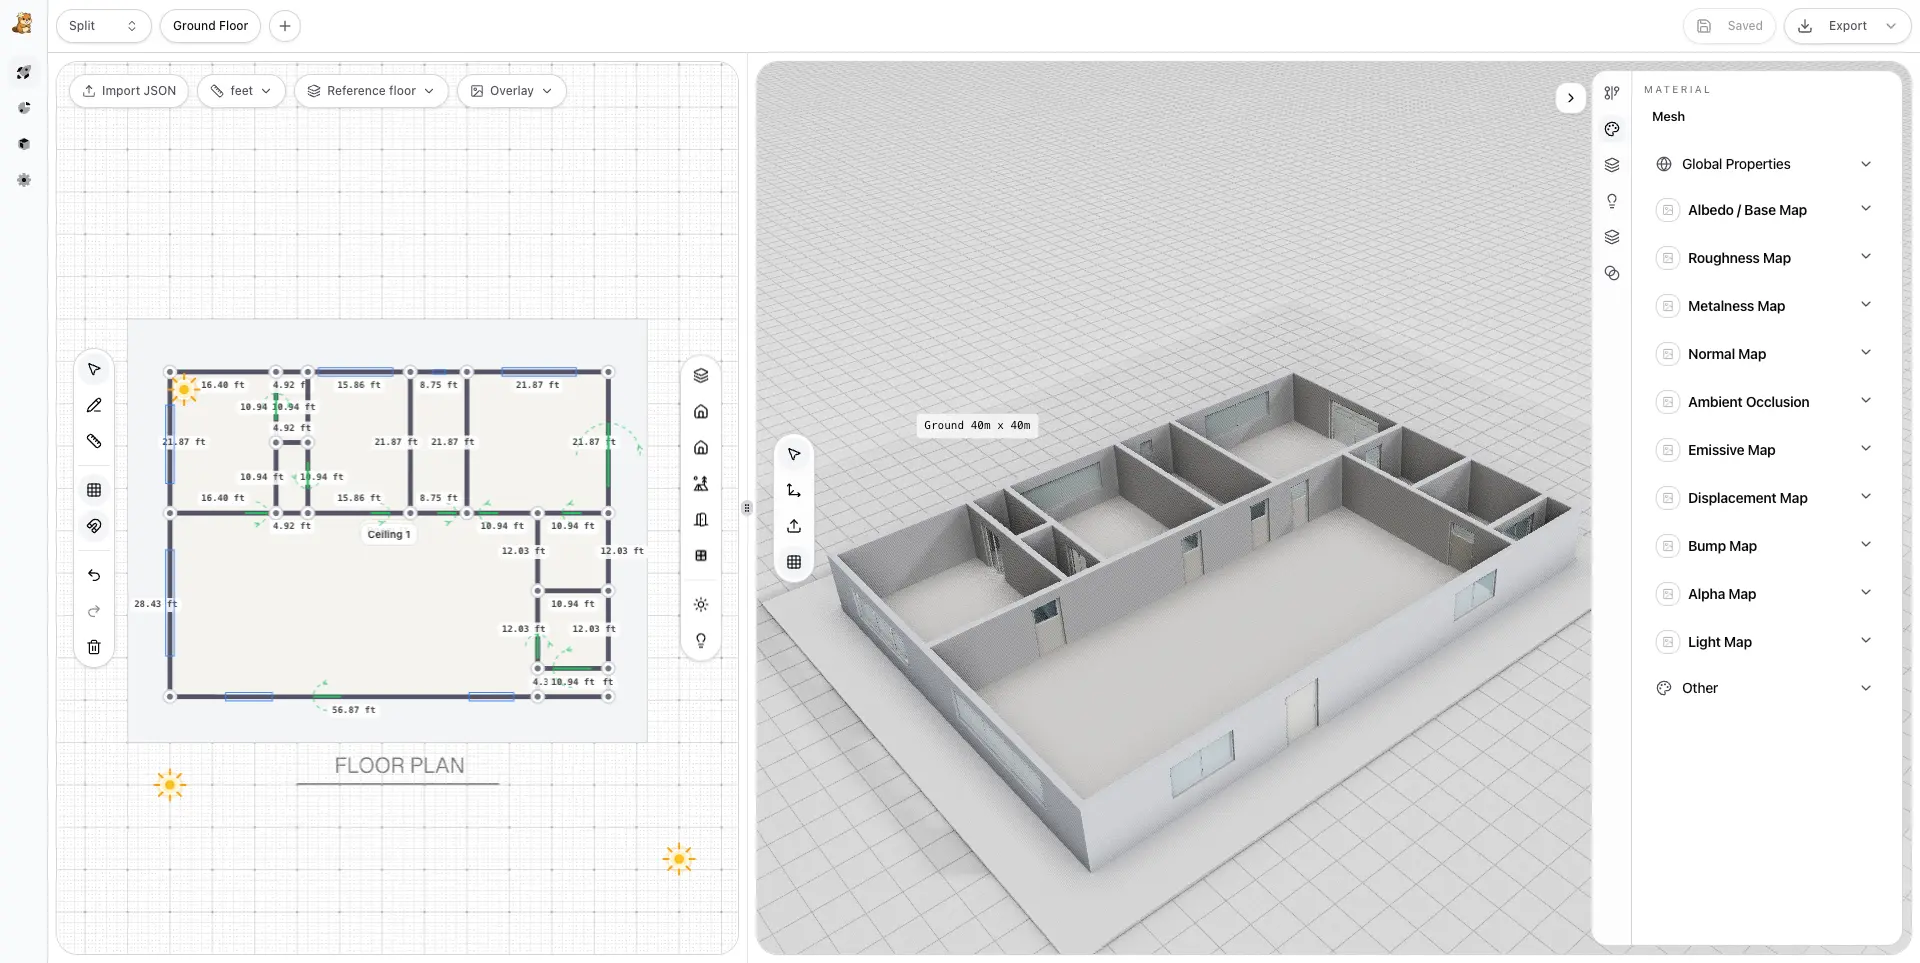Click the Export button
1920x963 pixels.
(1845, 26)
